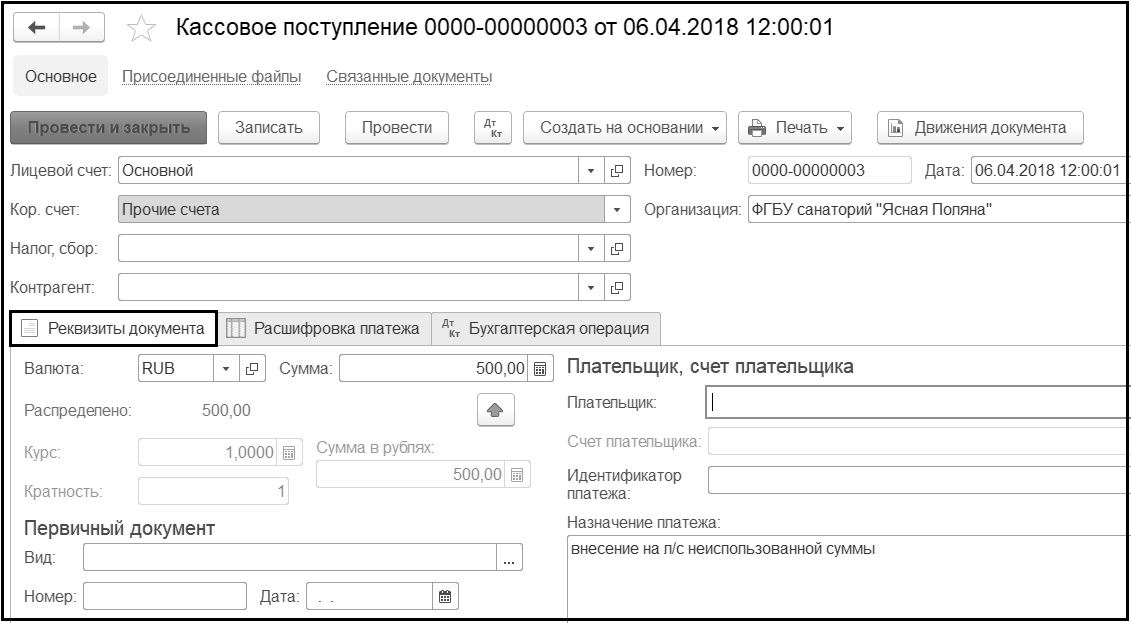Click the Назначение платежа text area
Screen dimensions: 1131x623
848,577
